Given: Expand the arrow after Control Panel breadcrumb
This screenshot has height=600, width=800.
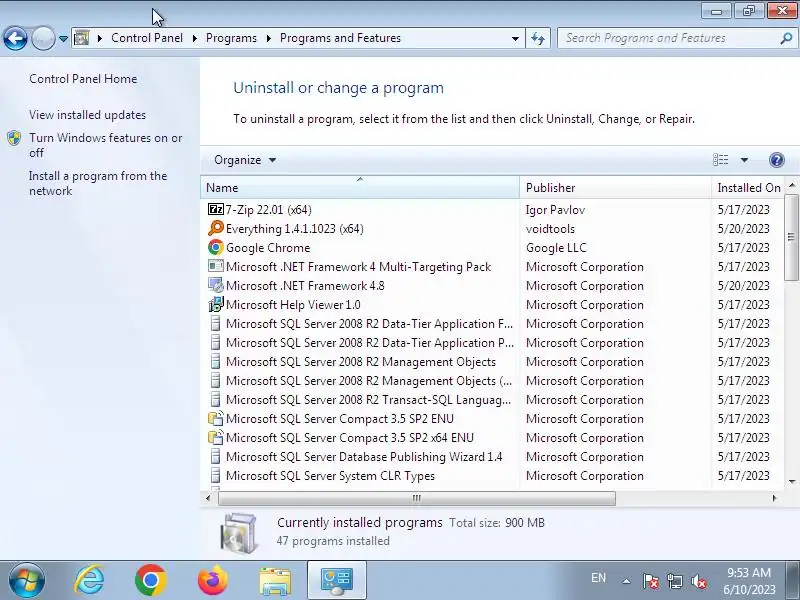Looking at the screenshot, I should click(x=194, y=38).
